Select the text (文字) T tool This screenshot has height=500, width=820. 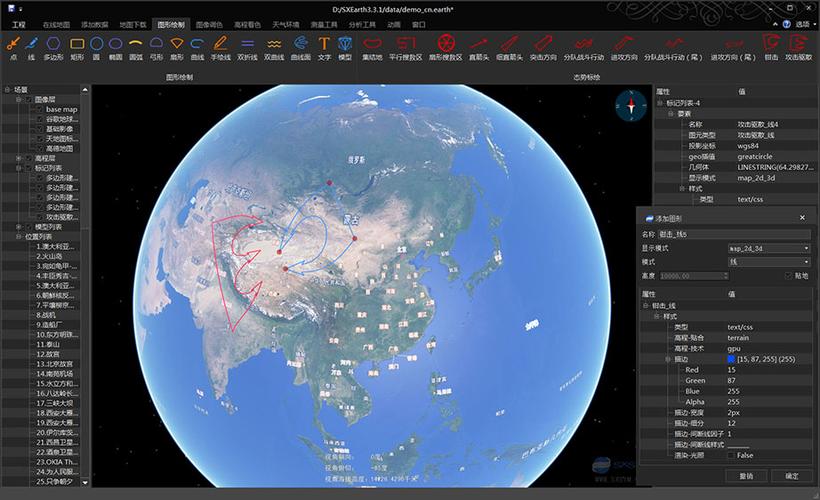pos(324,48)
